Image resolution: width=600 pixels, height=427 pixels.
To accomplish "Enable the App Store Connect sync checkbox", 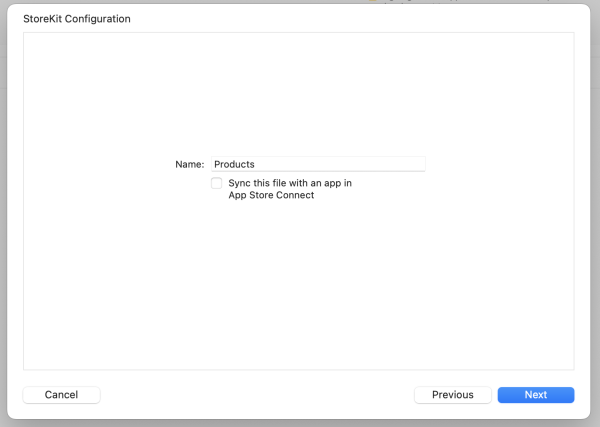I will [x=217, y=184].
